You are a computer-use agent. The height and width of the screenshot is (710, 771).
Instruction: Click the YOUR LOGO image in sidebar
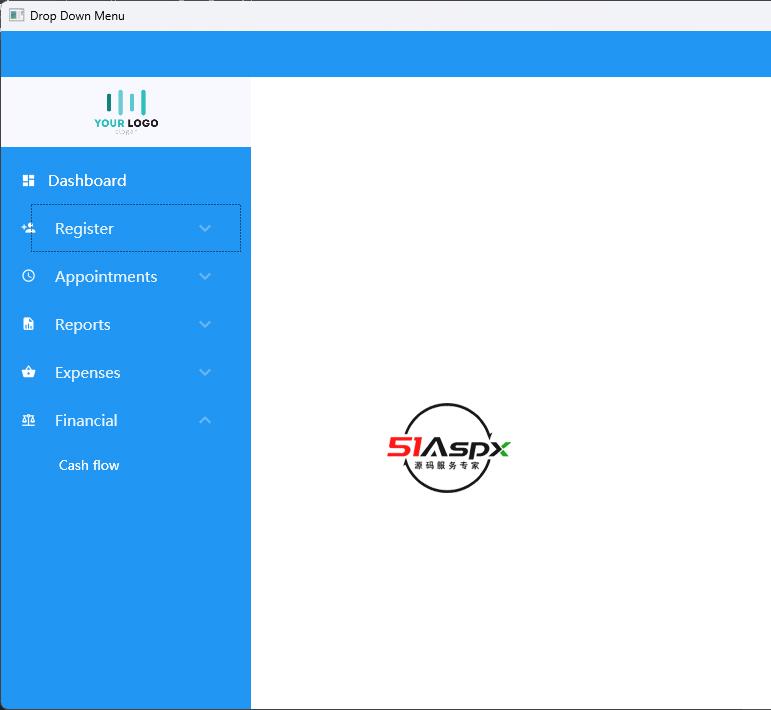coord(126,112)
